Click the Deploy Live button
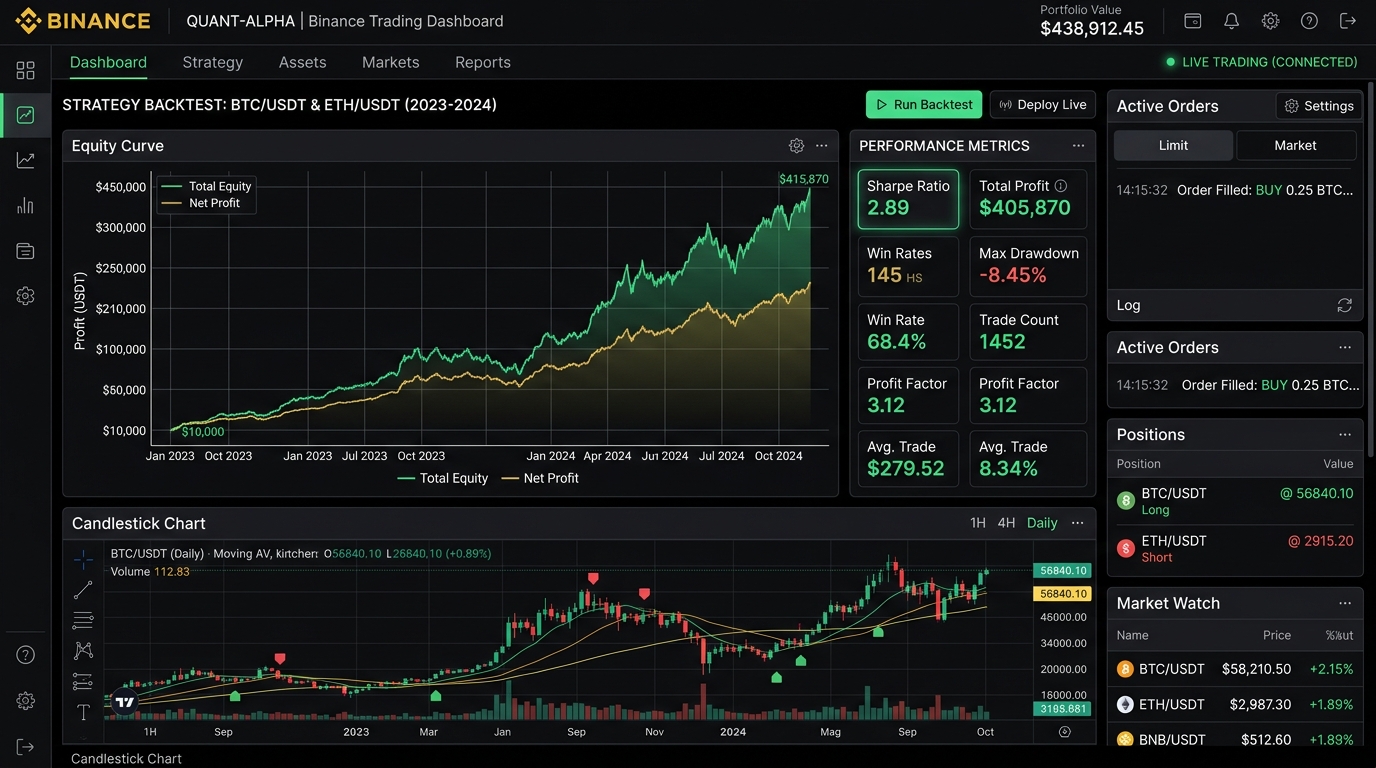Viewport: 1376px width, 768px height. tap(1043, 105)
